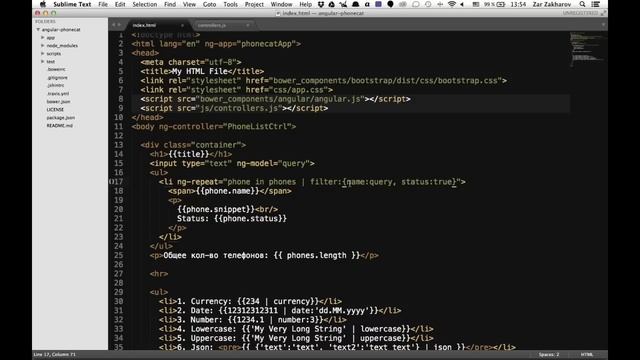Expand the scripts folder
This screenshot has height=360, width=640.
[42, 53]
